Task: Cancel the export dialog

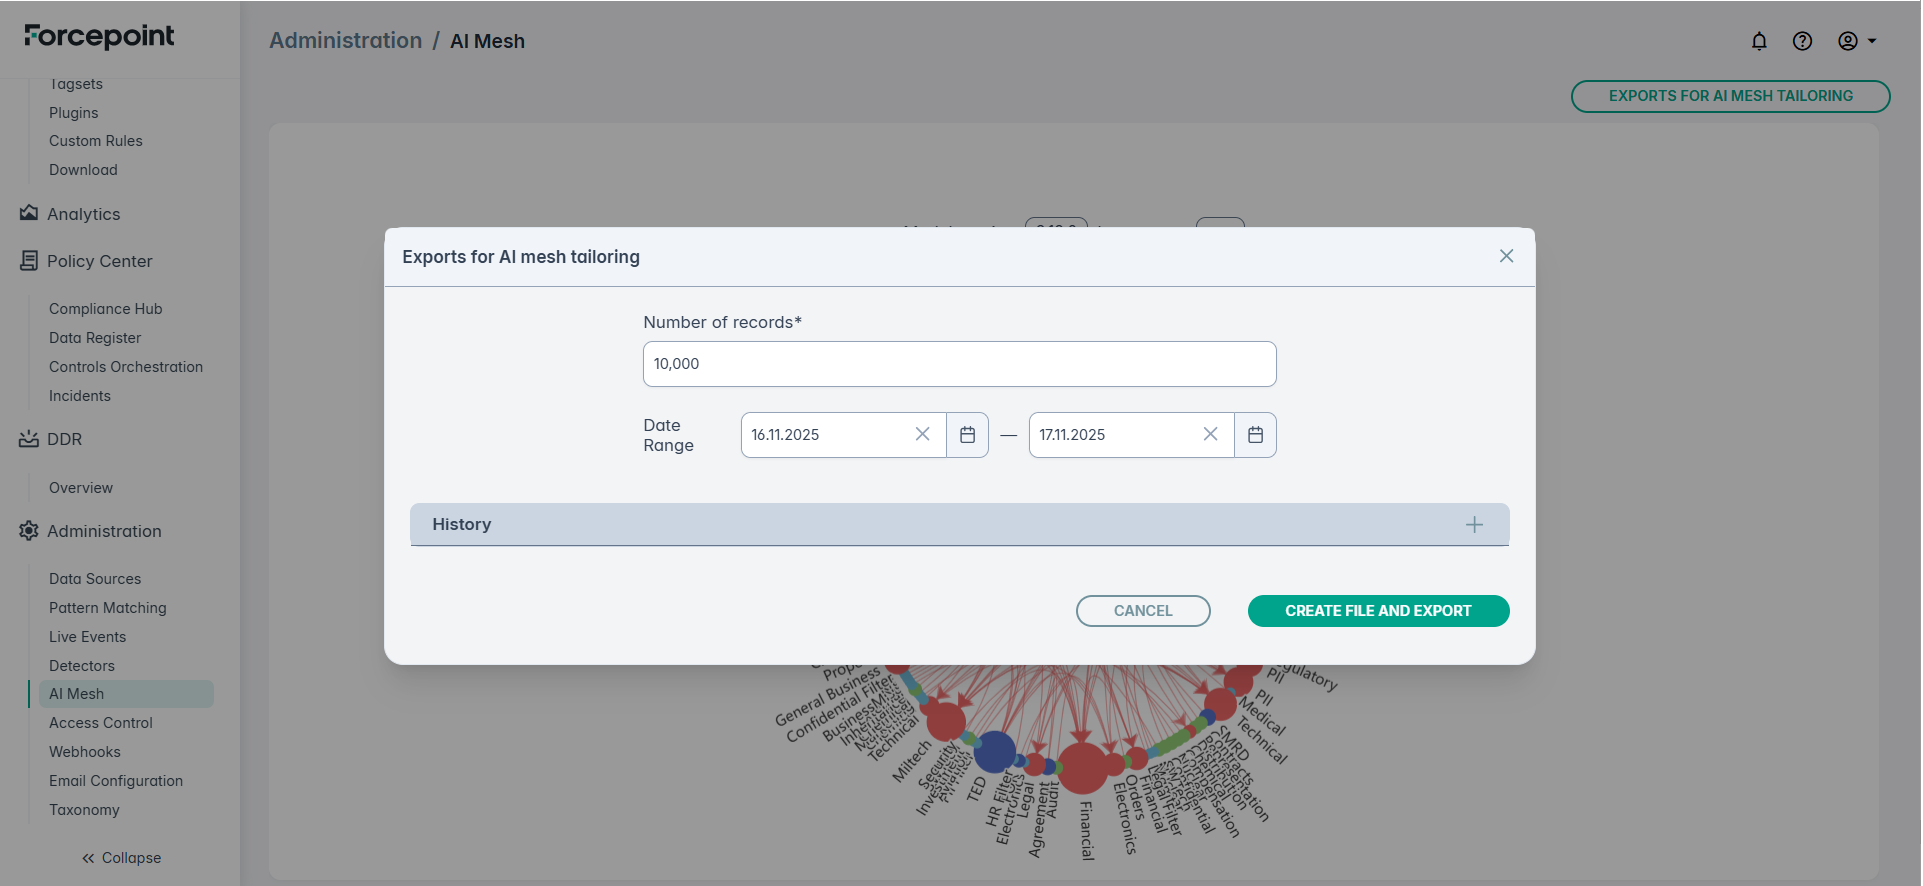Action: 1143,611
